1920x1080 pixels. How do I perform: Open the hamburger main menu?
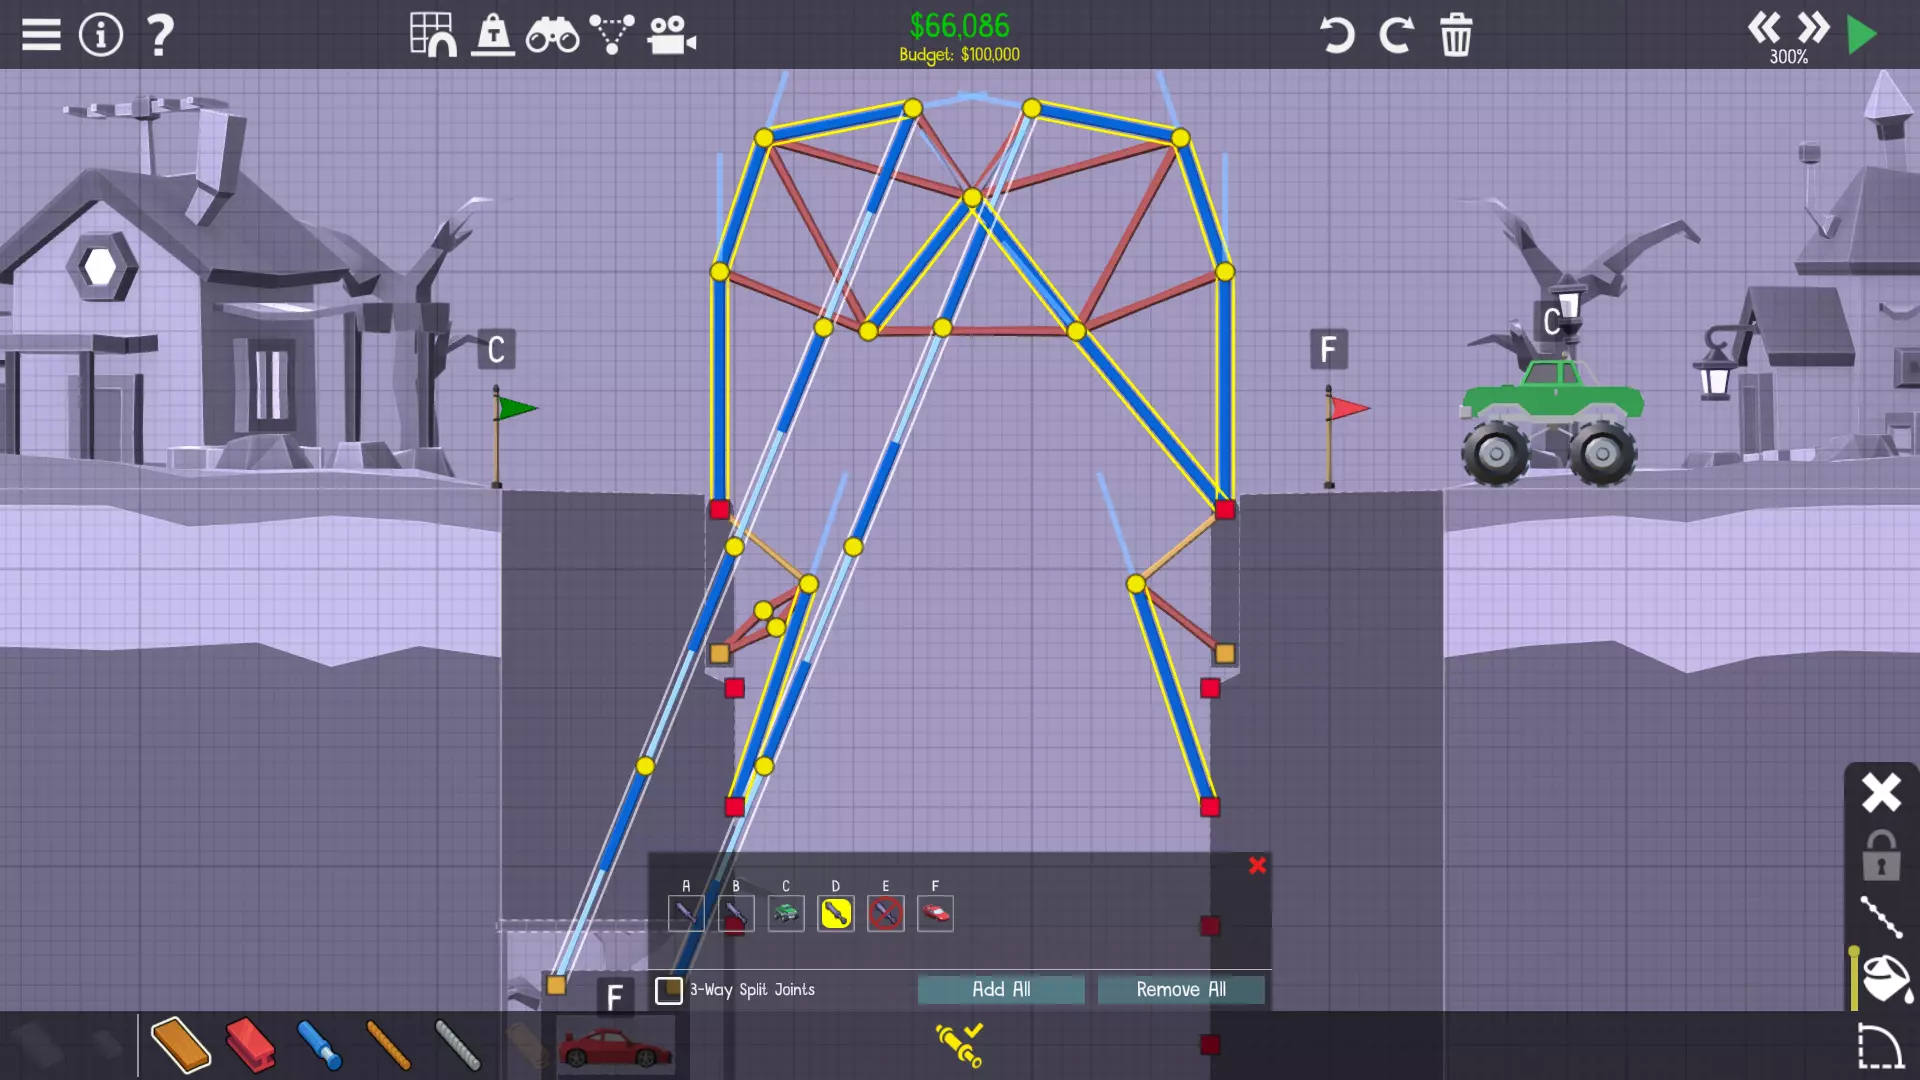click(x=41, y=35)
